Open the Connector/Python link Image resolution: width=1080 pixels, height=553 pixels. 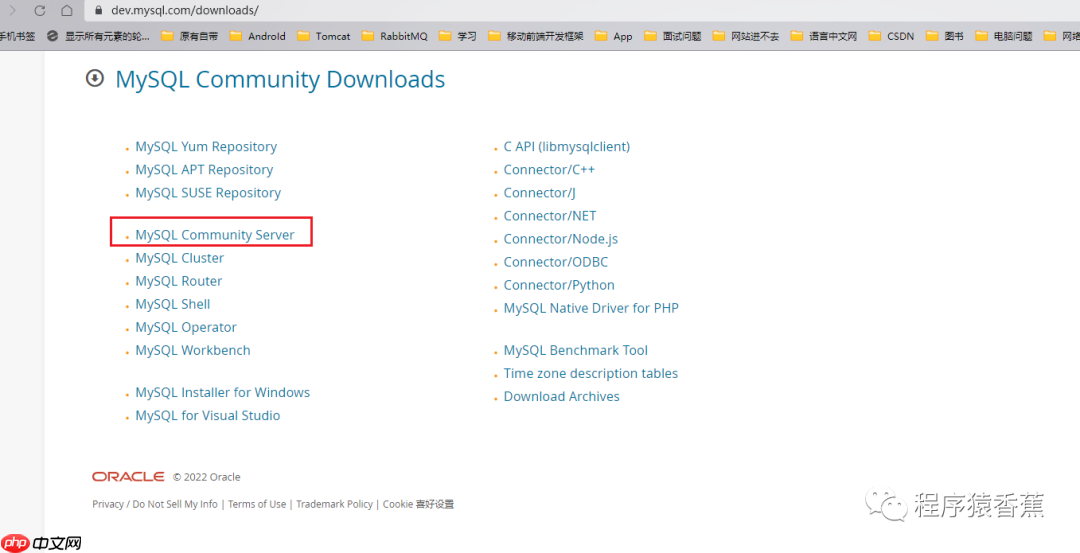coord(559,285)
